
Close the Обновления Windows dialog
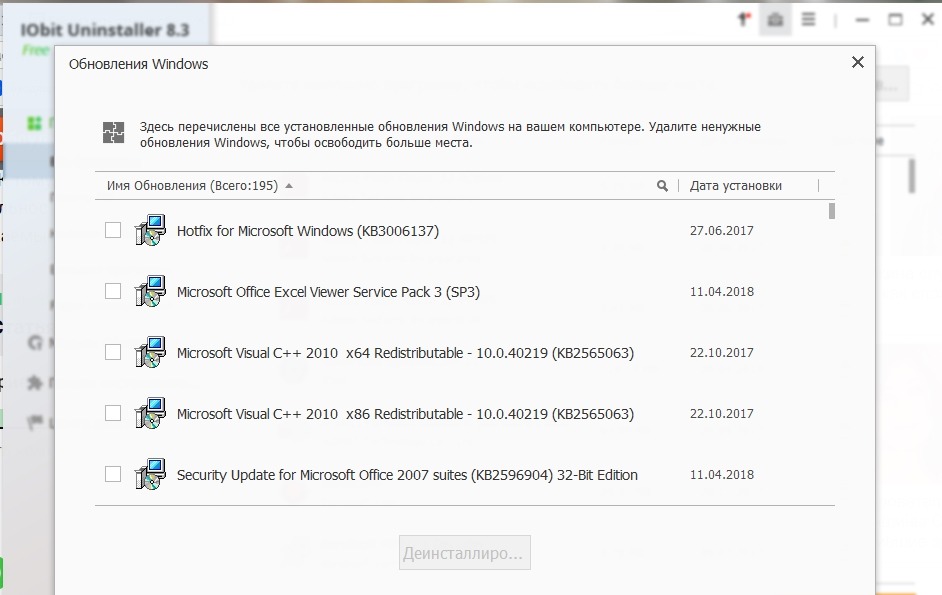(x=858, y=62)
